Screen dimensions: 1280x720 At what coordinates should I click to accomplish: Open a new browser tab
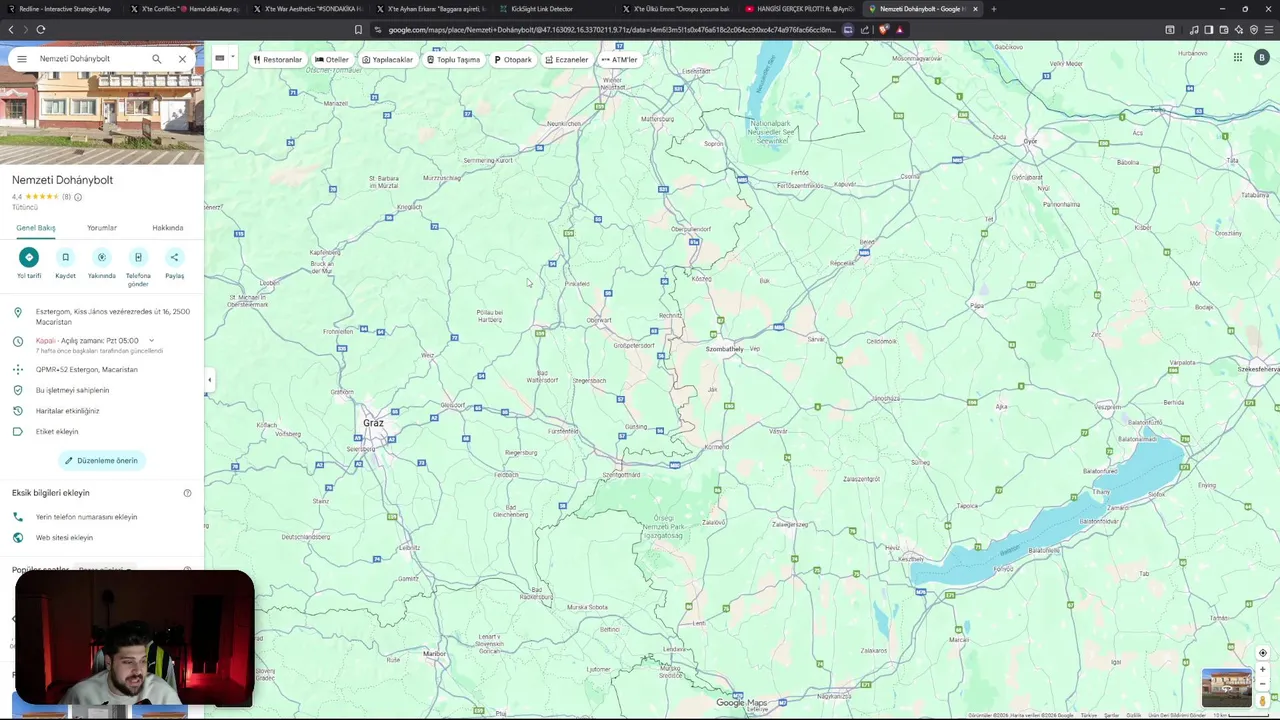(993, 9)
